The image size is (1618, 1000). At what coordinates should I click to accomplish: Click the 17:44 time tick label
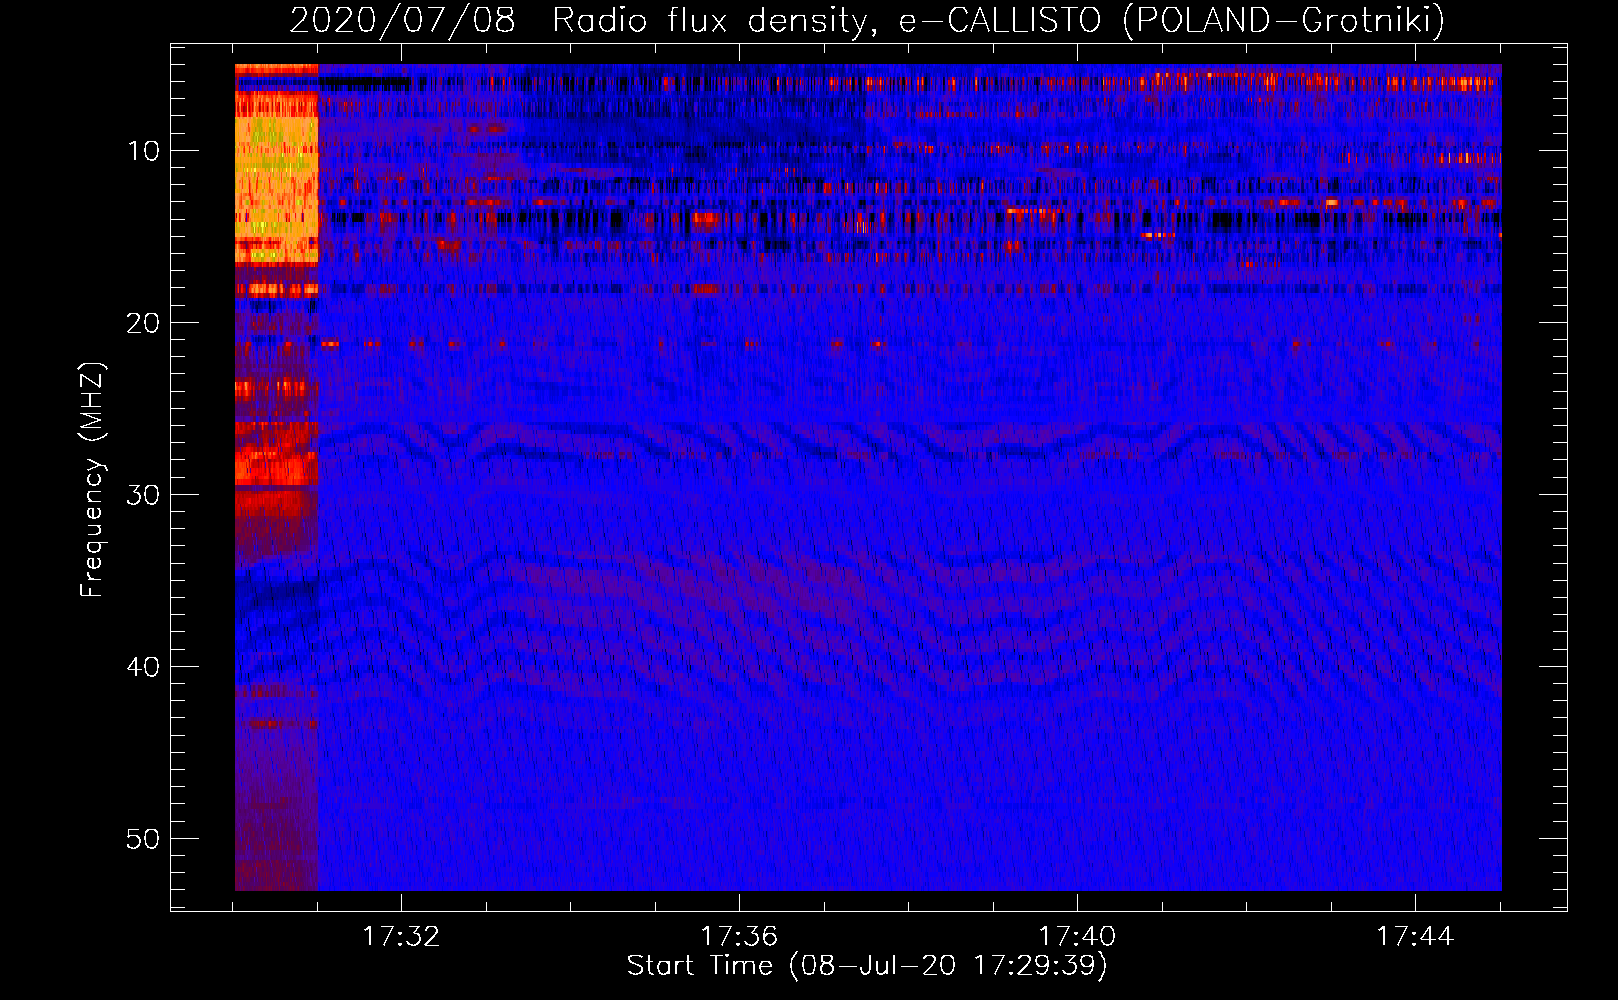(x=1415, y=936)
